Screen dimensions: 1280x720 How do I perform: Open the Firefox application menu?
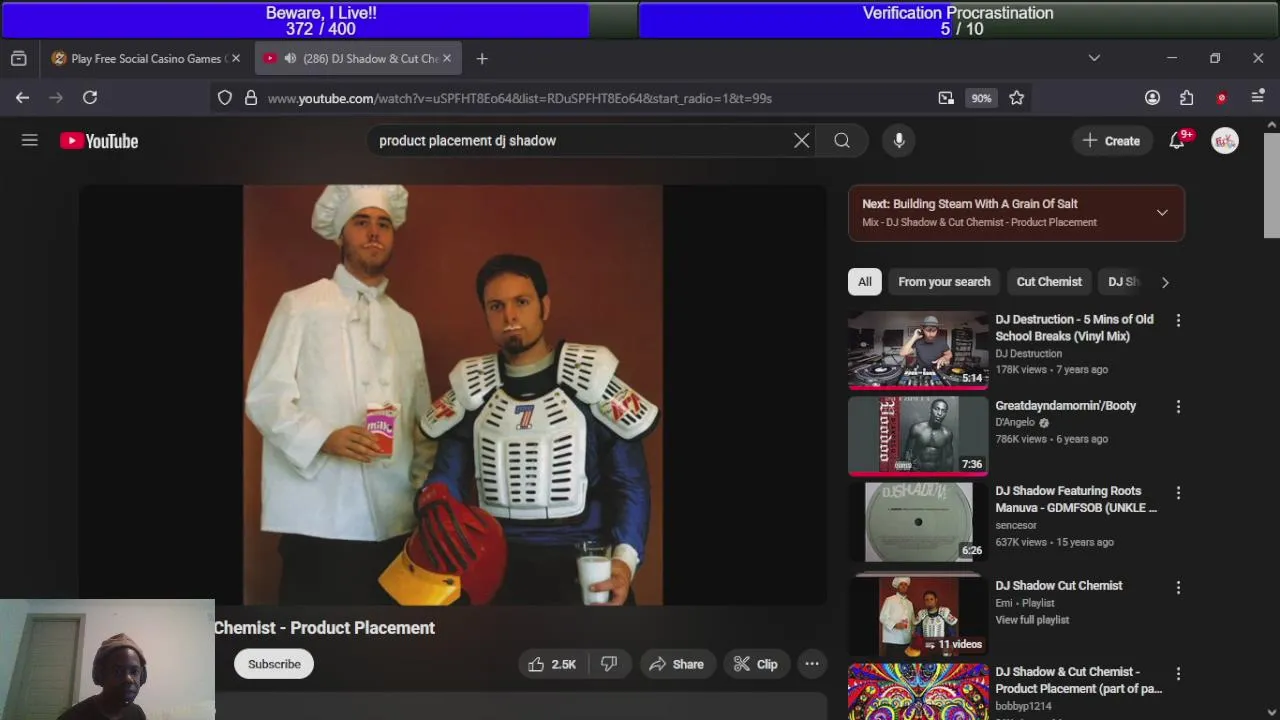pyautogui.click(x=1257, y=98)
